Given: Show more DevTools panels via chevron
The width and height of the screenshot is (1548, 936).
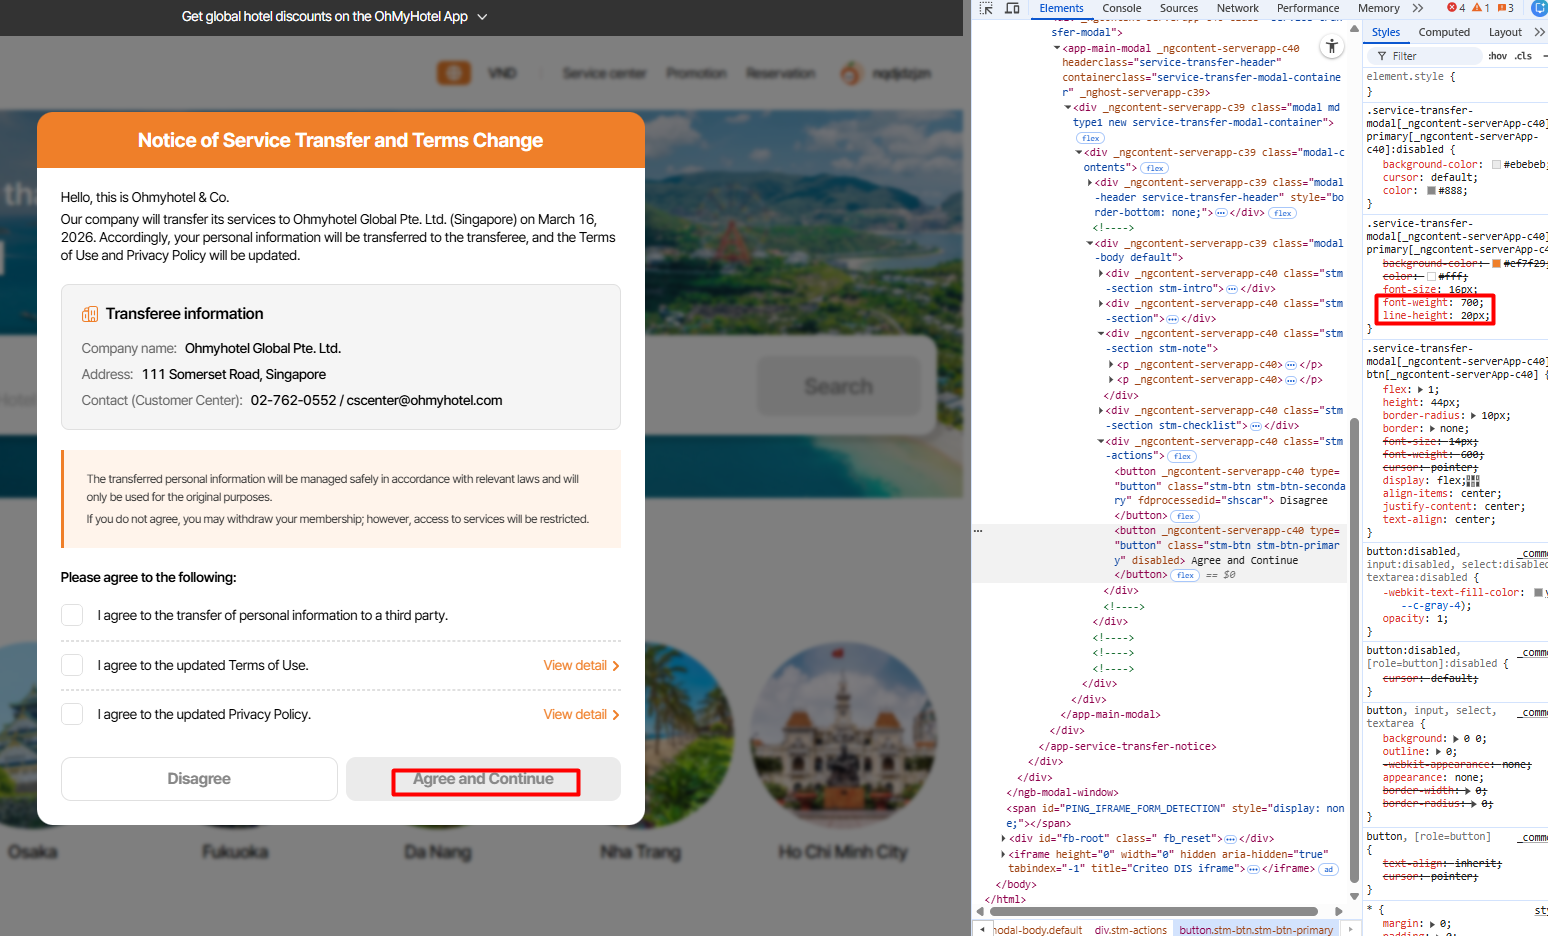Looking at the screenshot, I should [1418, 8].
